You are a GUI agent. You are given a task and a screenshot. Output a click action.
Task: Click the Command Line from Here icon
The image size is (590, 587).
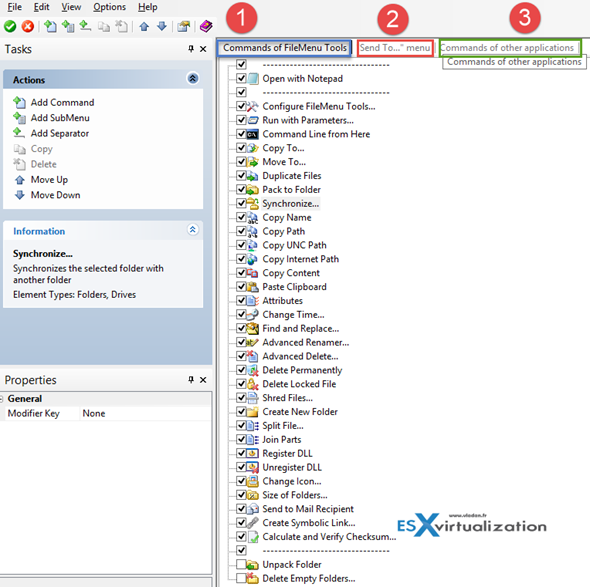click(253, 134)
